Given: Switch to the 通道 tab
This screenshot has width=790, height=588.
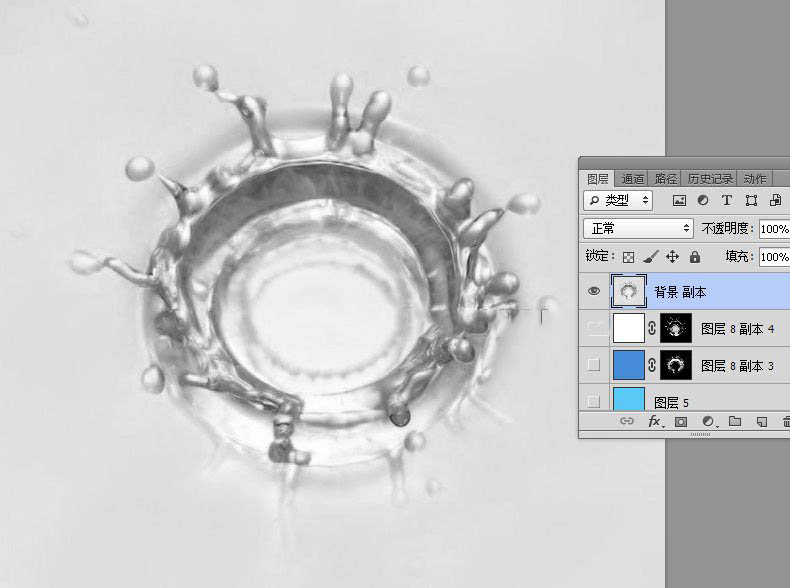Looking at the screenshot, I should pos(632,179).
